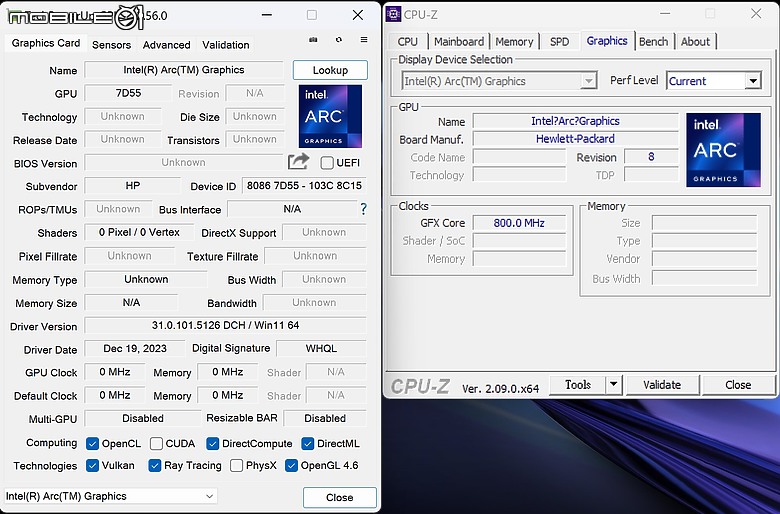This screenshot has height=514, width=780.
Task: Click the BIOS export share icon
Action: tap(298, 162)
